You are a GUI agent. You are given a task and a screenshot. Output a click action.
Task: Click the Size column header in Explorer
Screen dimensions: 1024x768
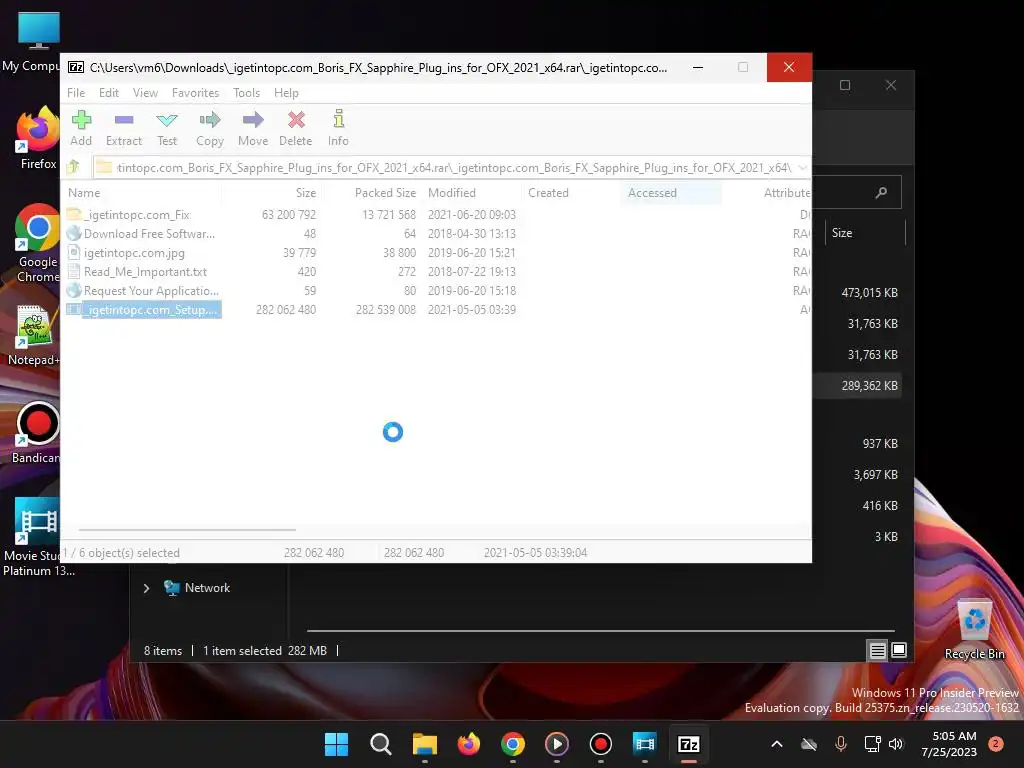click(x=865, y=233)
